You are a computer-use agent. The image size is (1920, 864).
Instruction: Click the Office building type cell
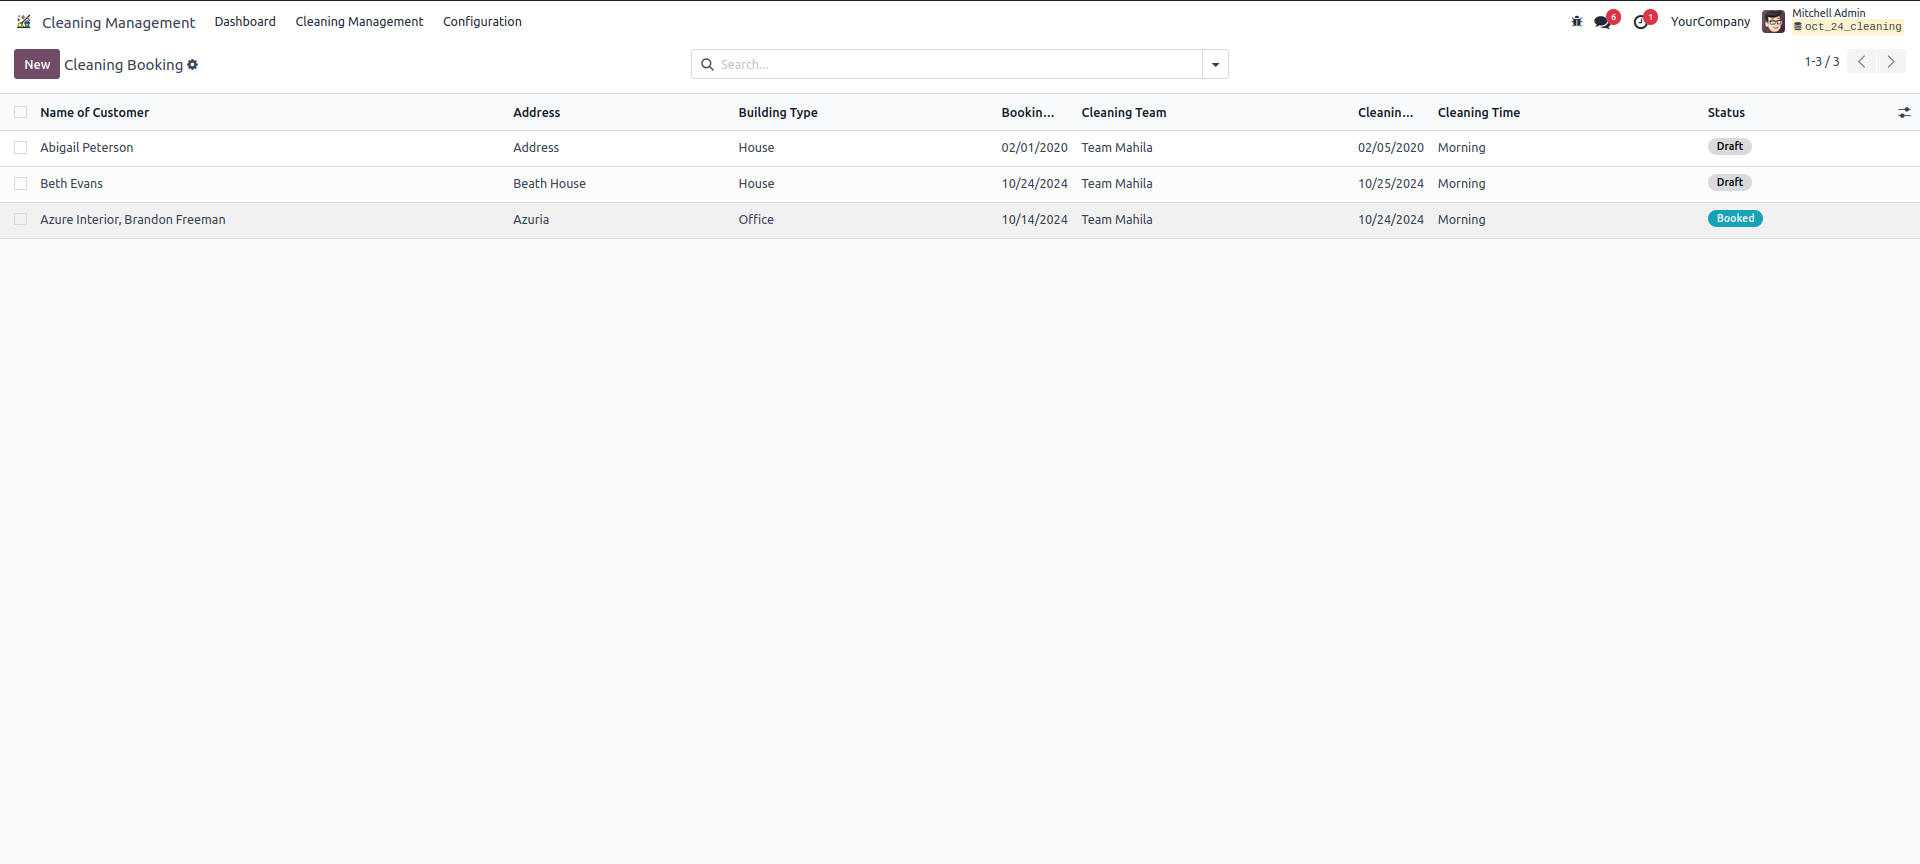pyautogui.click(x=756, y=220)
